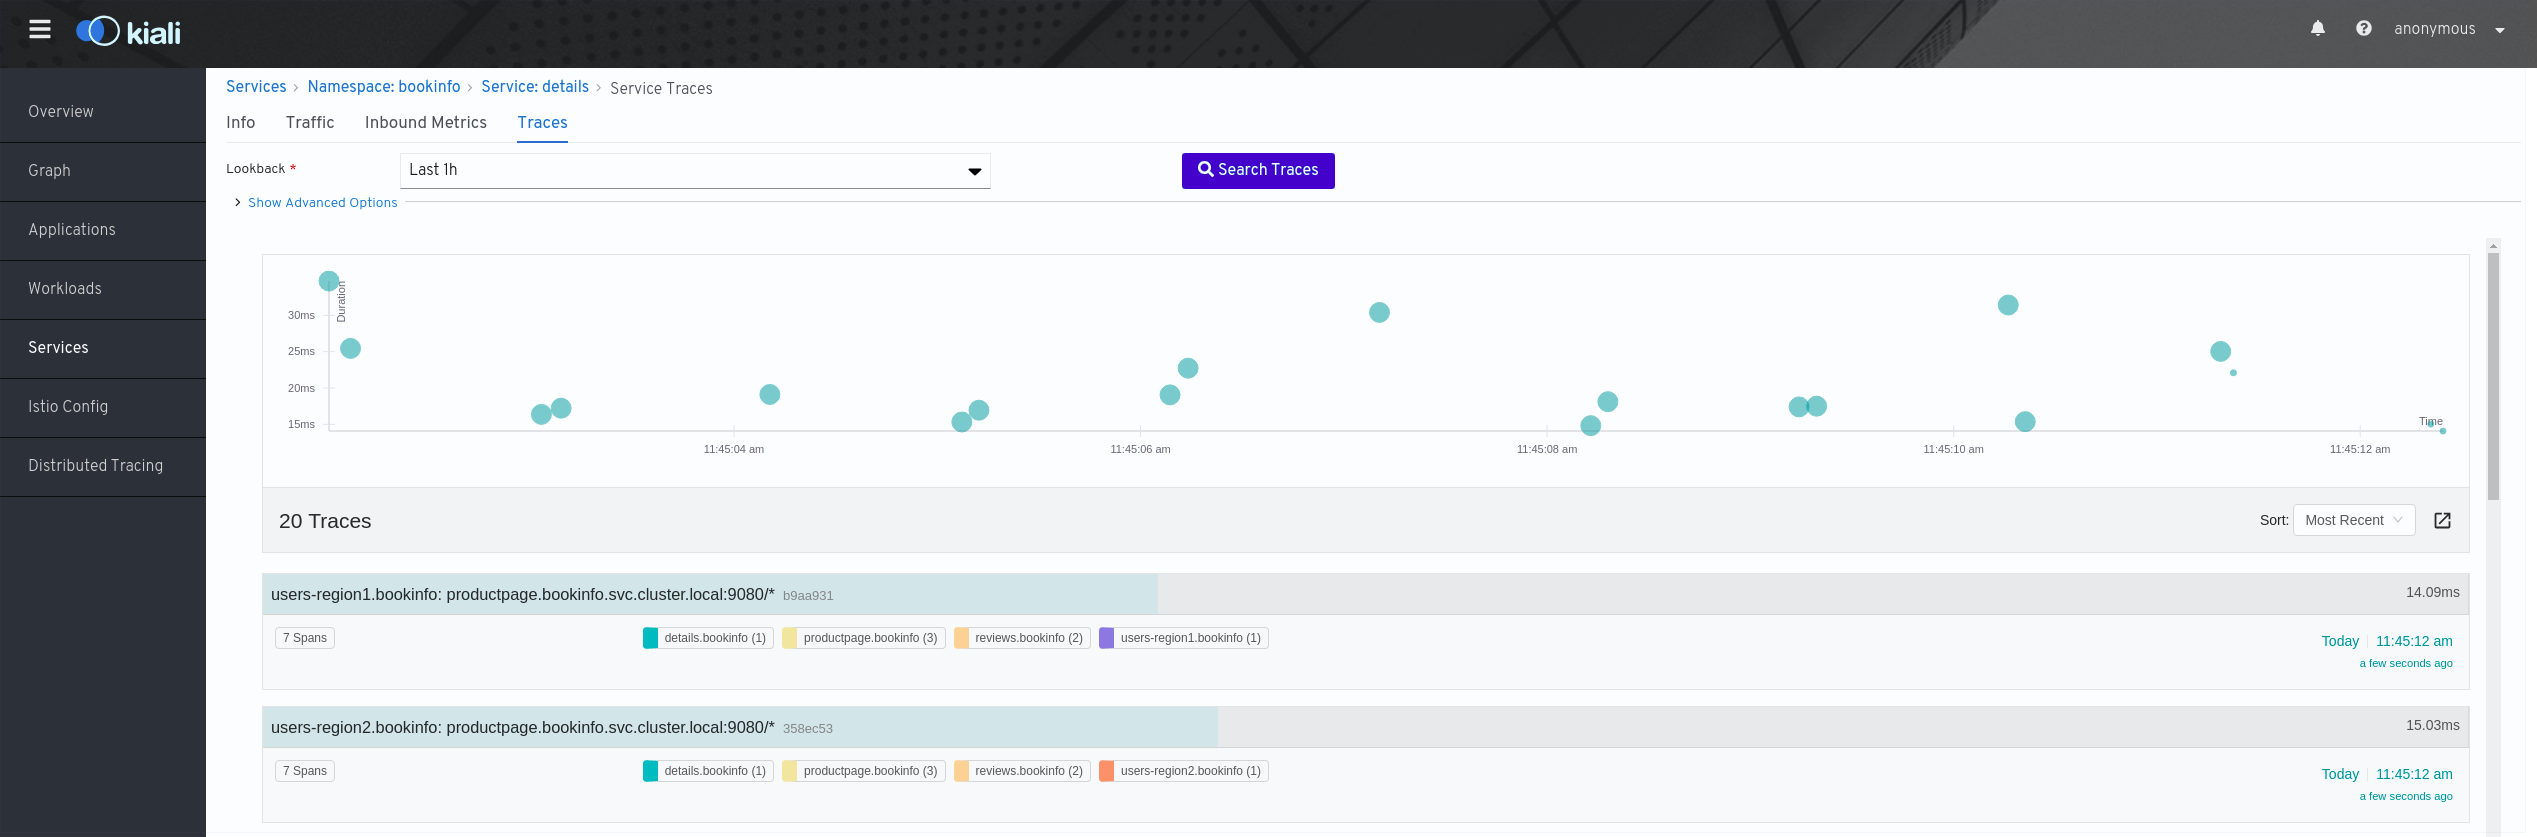Click the 14.09ms duration of first trace
The width and height of the screenshot is (2537, 837).
[x=2432, y=592]
